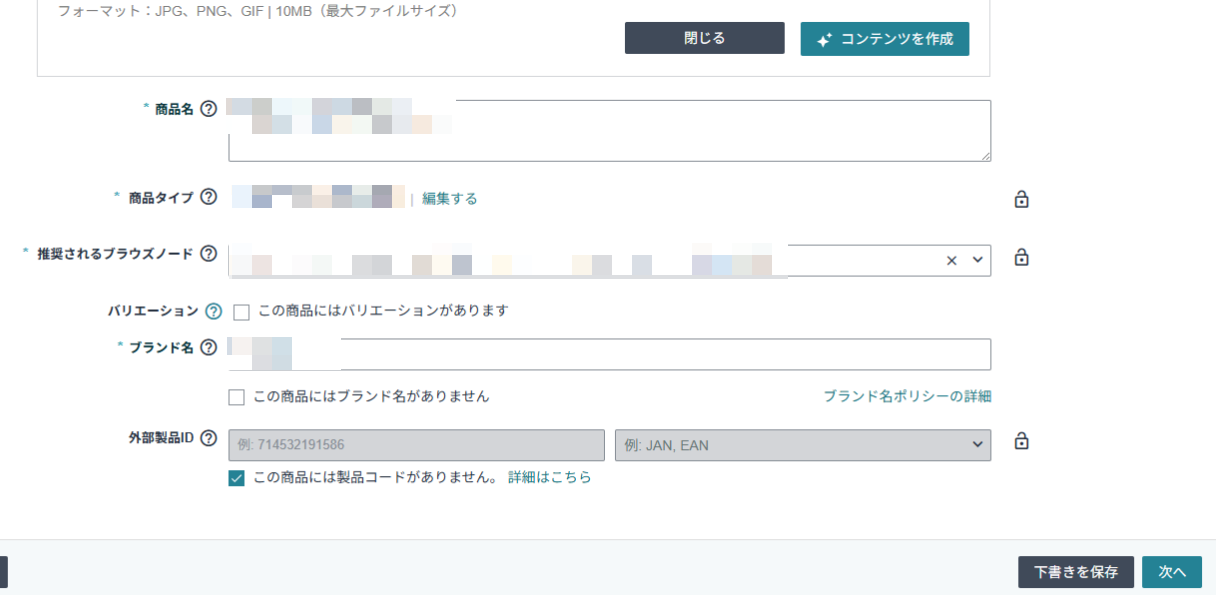This screenshot has width=1216, height=595.
Task: Clear browse node selection with X
Action: (x=951, y=260)
